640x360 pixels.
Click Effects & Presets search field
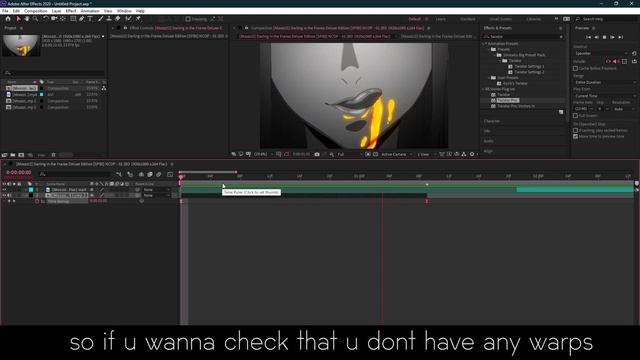click(x=524, y=37)
